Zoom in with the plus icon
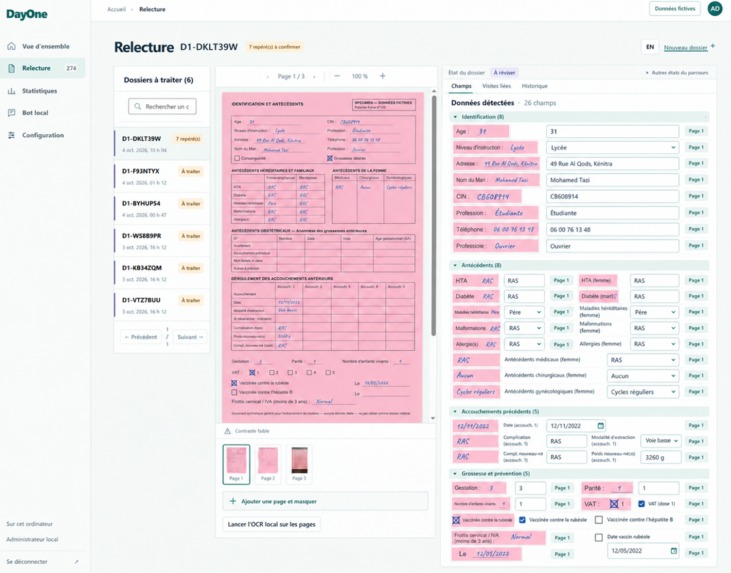 pyautogui.click(x=382, y=76)
